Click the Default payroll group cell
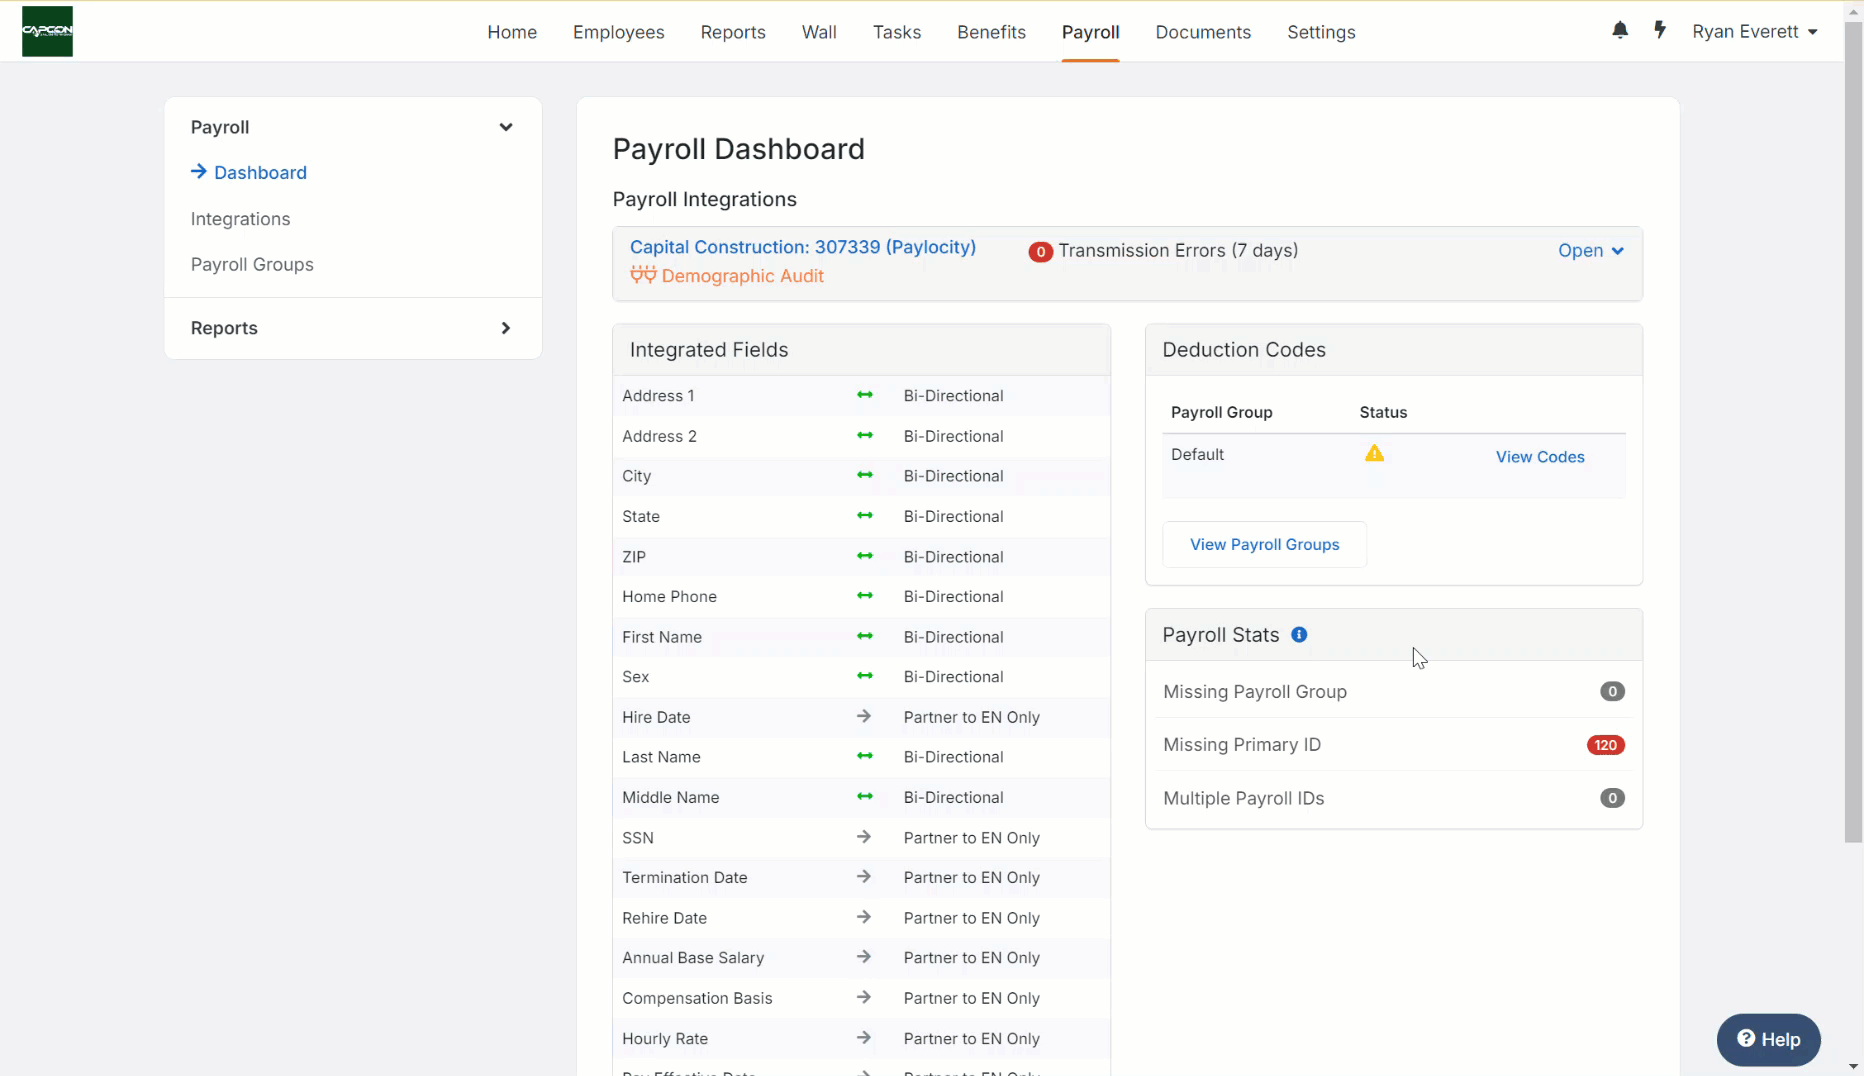Image resolution: width=1864 pixels, height=1076 pixels. pyautogui.click(x=1197, y=454)
